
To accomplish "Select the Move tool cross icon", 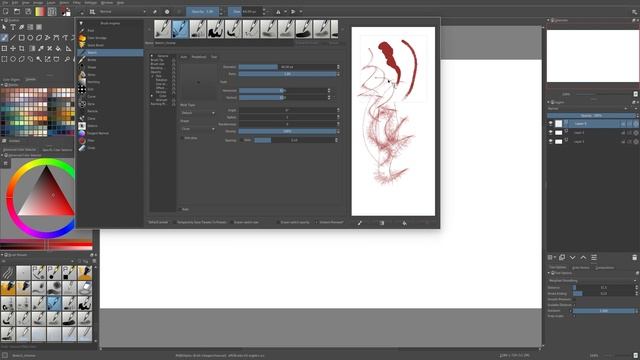I will point(13,49).
